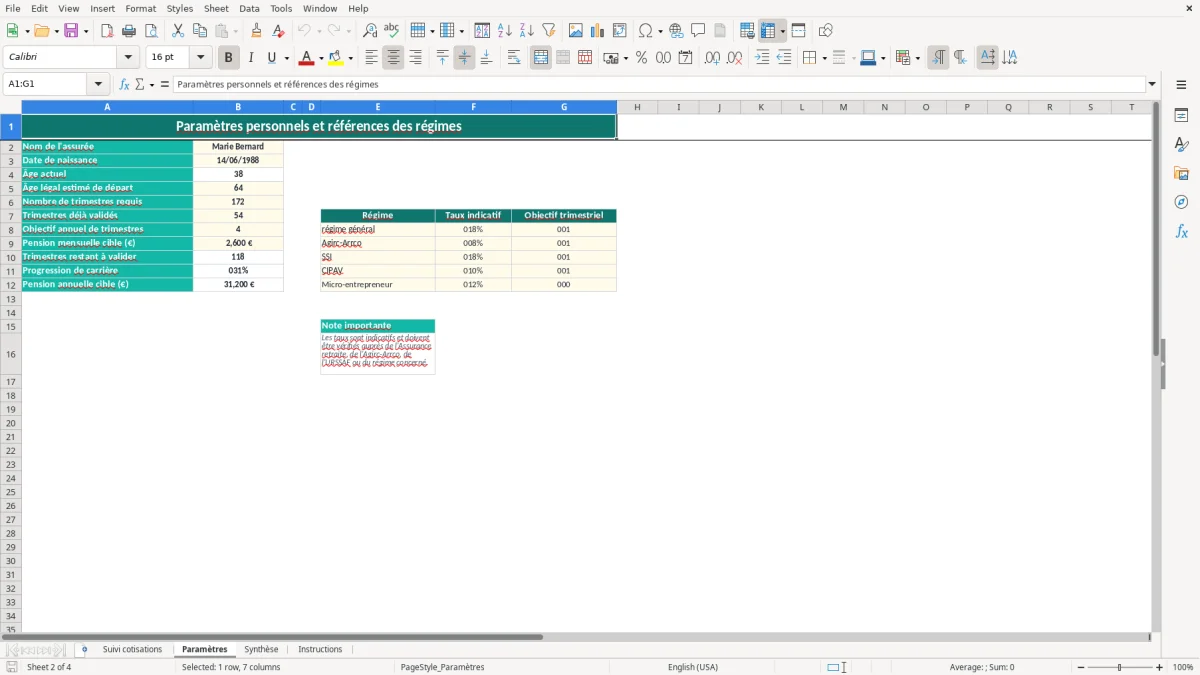Select the Micro-entrepreneur cell
This screenshot has height=675, width=1200.
[x=378, y=284]
